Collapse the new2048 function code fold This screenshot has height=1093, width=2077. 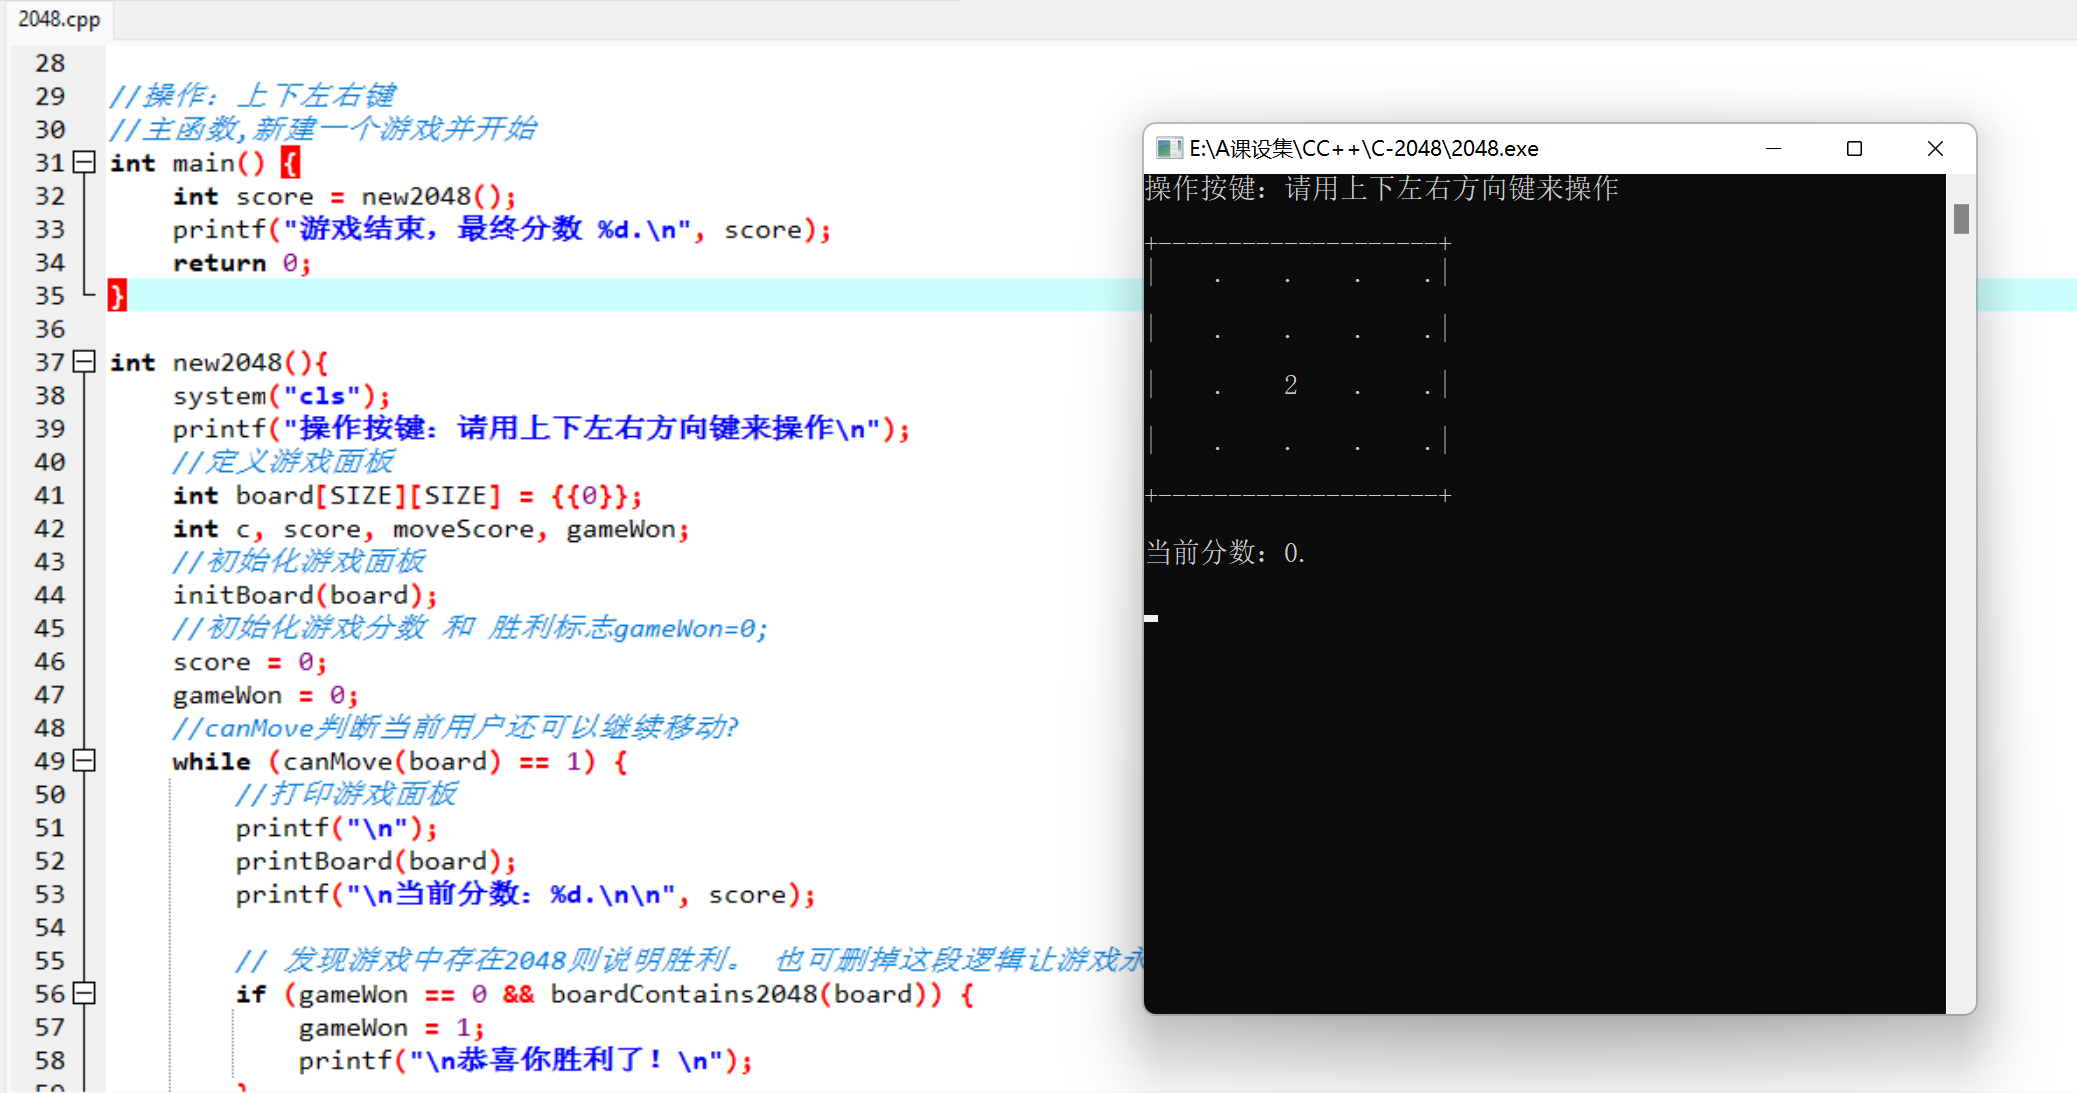[x=84, y=362]
